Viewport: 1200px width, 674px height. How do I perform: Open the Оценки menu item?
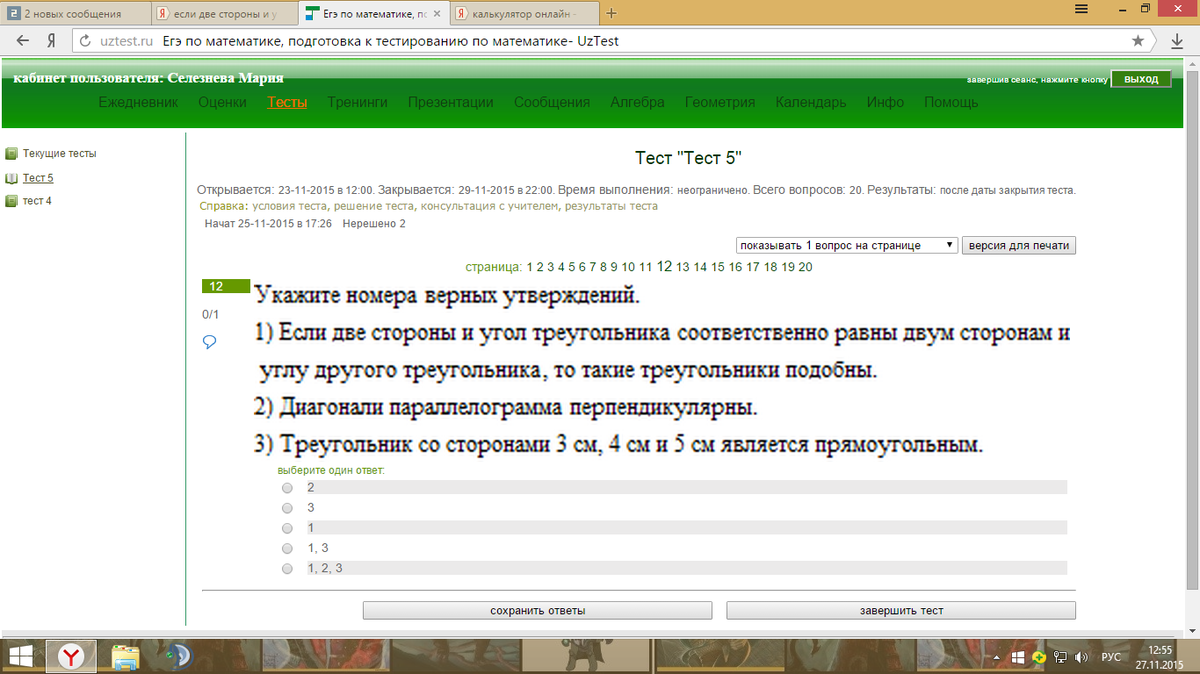(x=222, y=102)
